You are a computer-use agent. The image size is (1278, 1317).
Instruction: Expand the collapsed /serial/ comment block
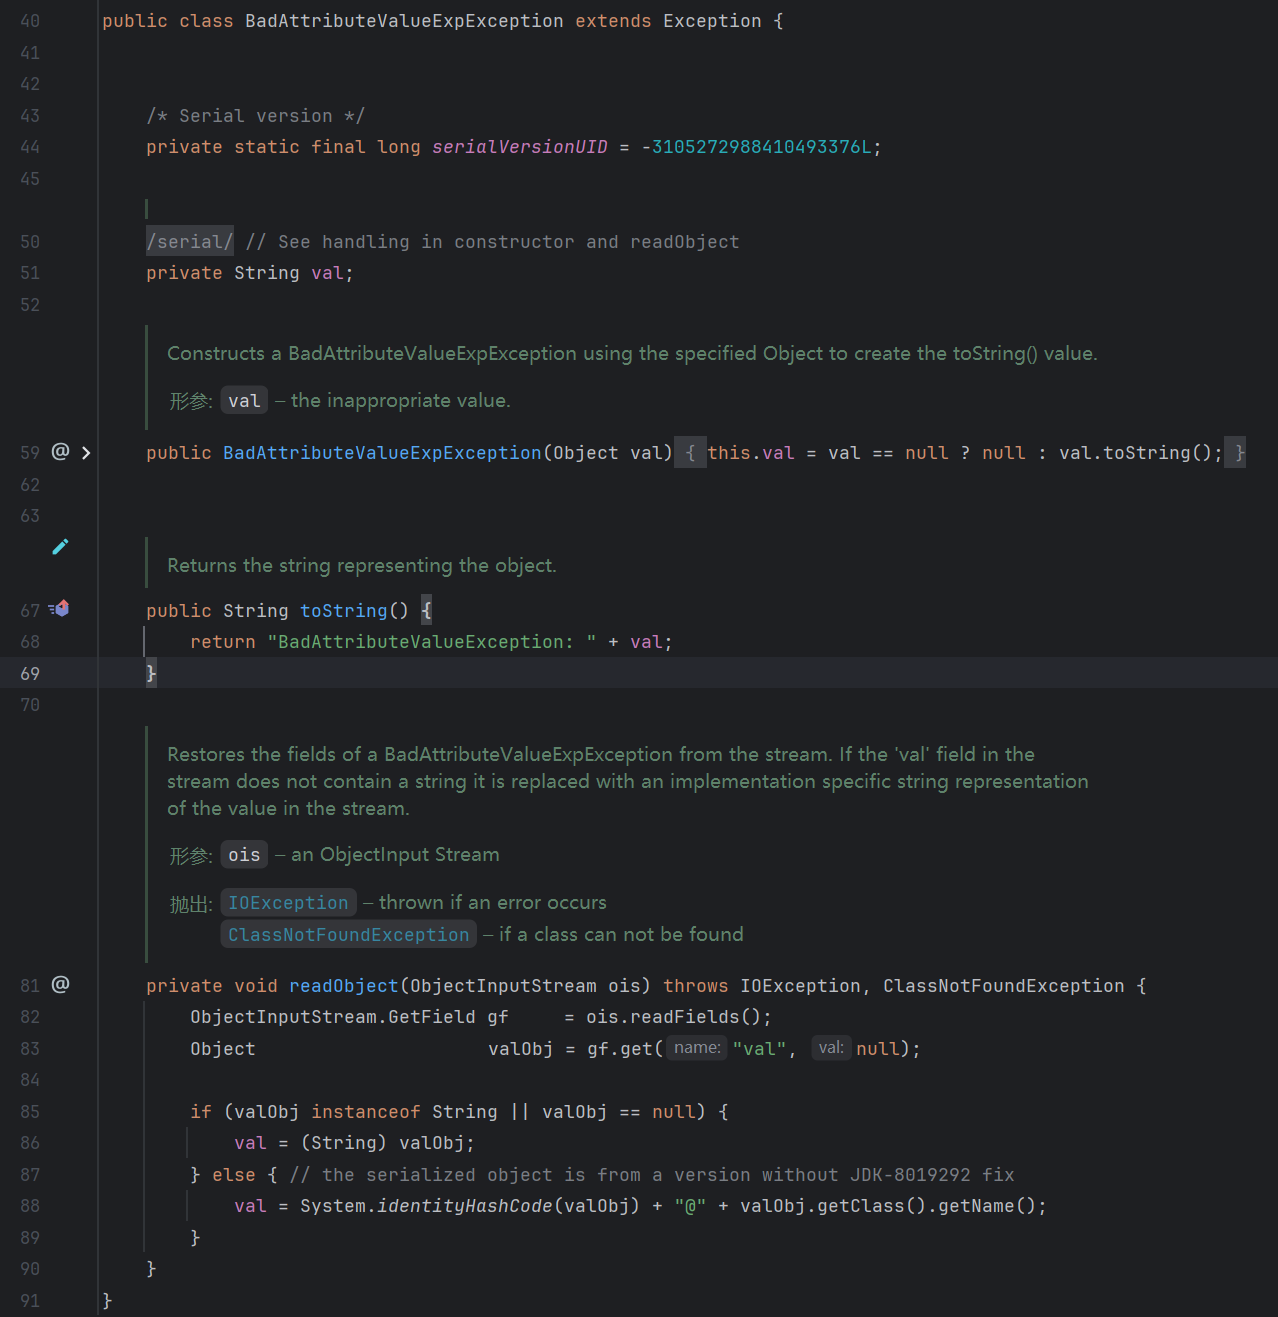[189, 241]
